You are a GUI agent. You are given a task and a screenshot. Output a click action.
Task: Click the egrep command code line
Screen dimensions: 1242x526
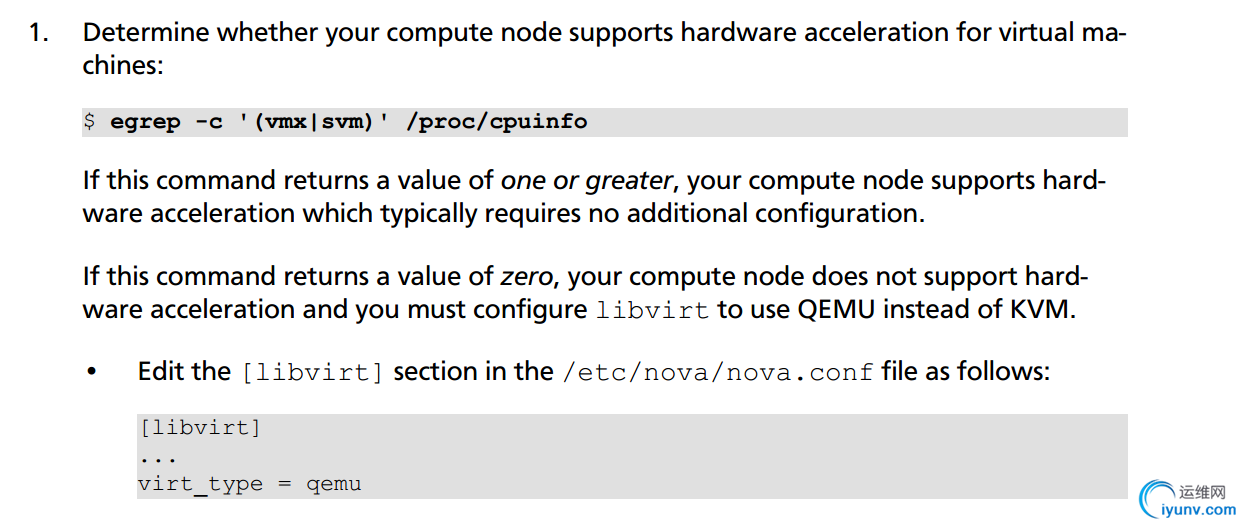coord(605,122)
